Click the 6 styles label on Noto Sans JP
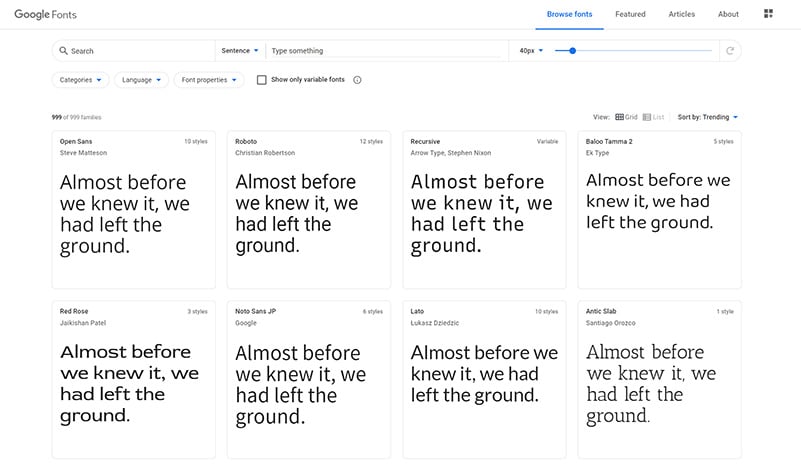This screenshot has width=801, height=464. [373, 312]
